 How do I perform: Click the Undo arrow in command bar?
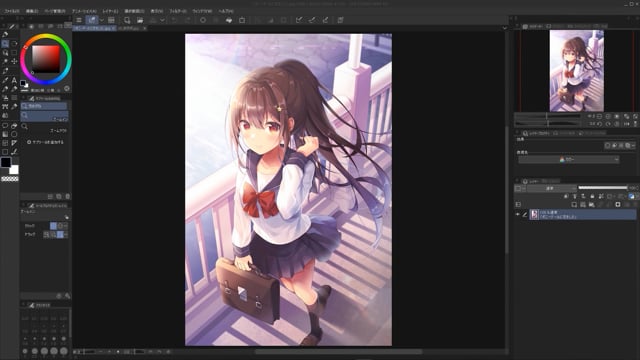tap(174, 20)
